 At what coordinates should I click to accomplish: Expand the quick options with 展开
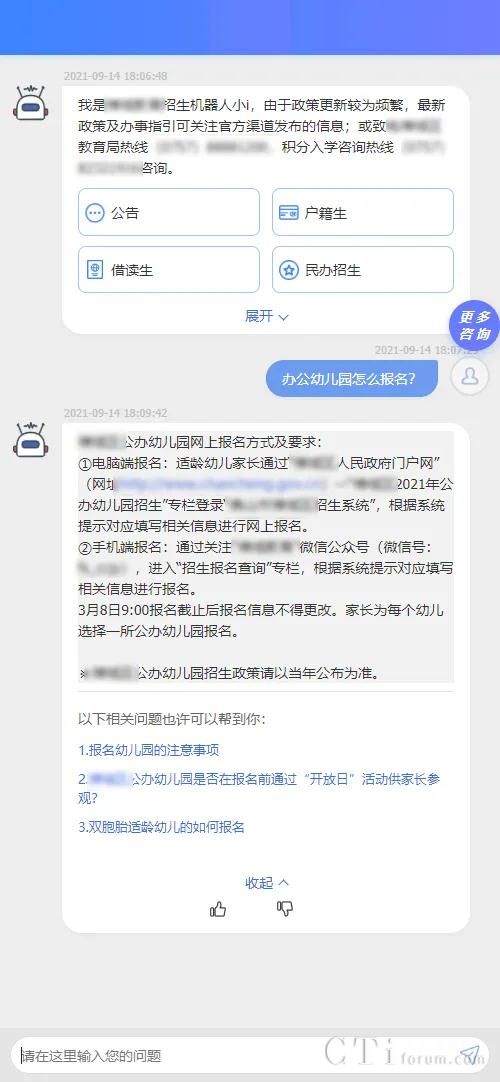pyautogui.click(x=266, y=316)
